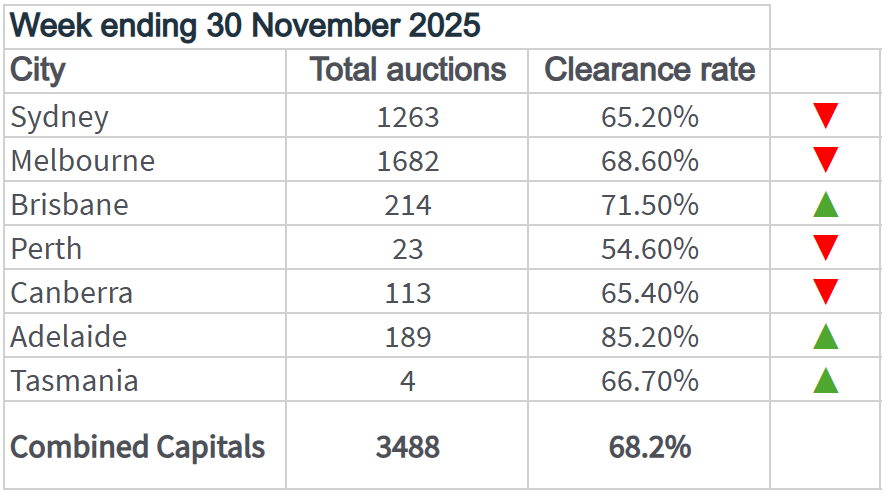
Task: Click the red down arrow in Canberra row
Action: coord(825,292)
